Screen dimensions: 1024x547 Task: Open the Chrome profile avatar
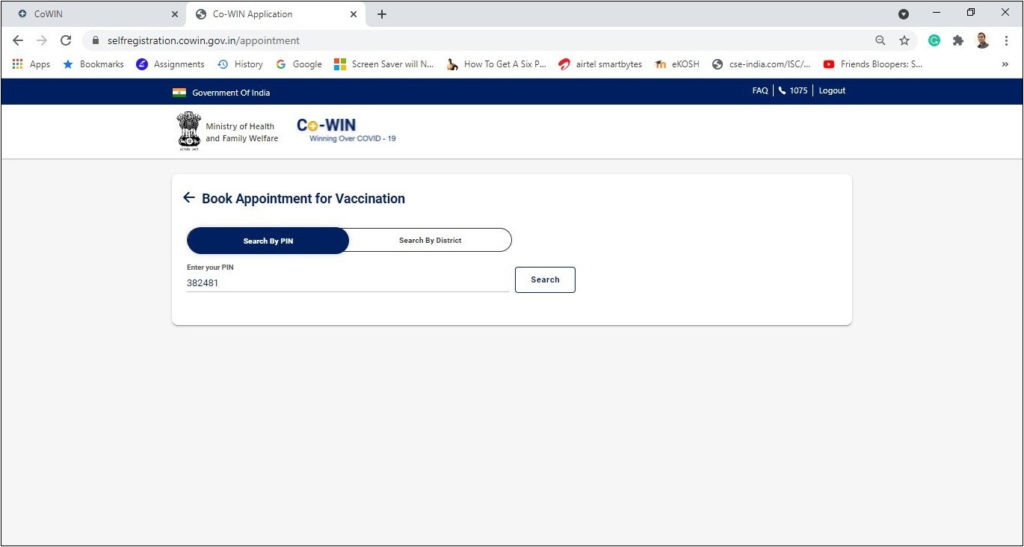[x=982, y=40]
